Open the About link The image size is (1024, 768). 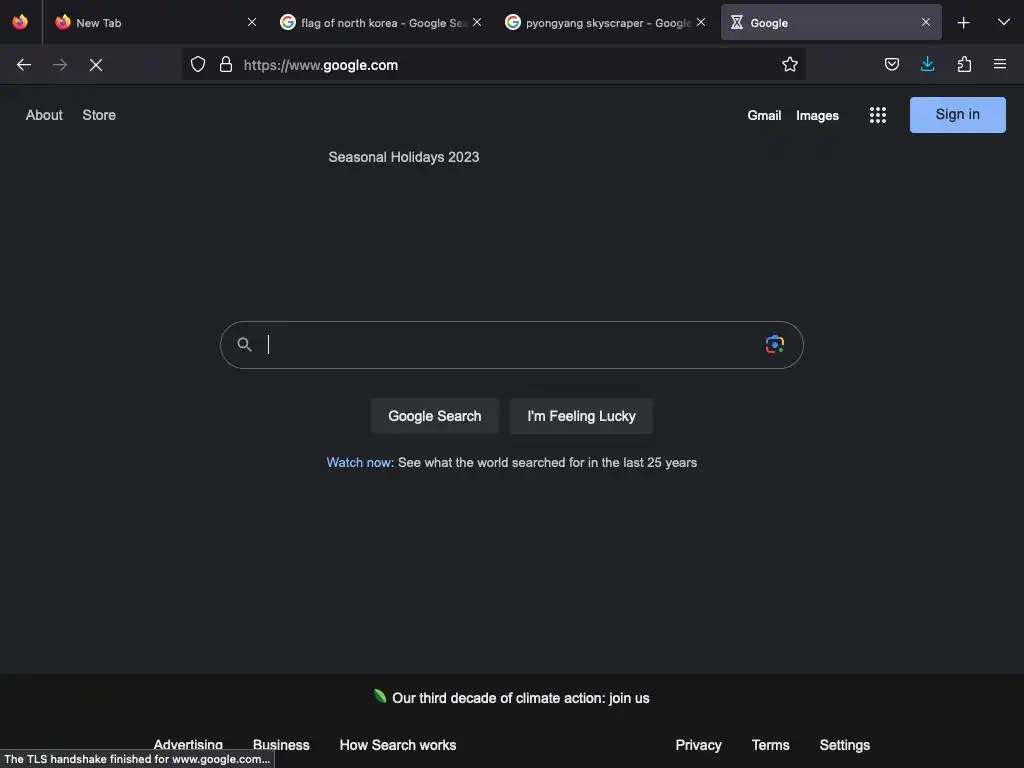coord(44,115)
